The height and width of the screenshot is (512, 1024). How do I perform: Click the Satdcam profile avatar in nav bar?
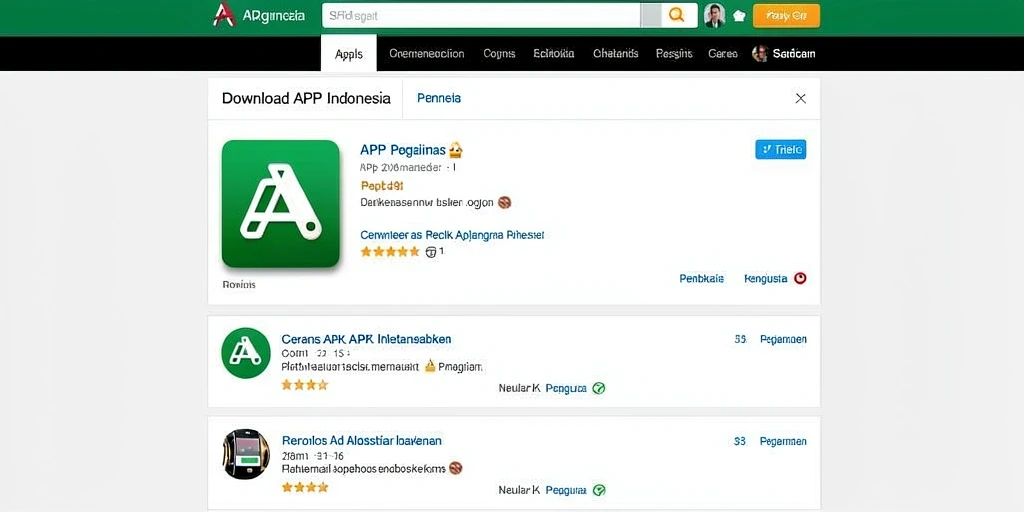760,54
